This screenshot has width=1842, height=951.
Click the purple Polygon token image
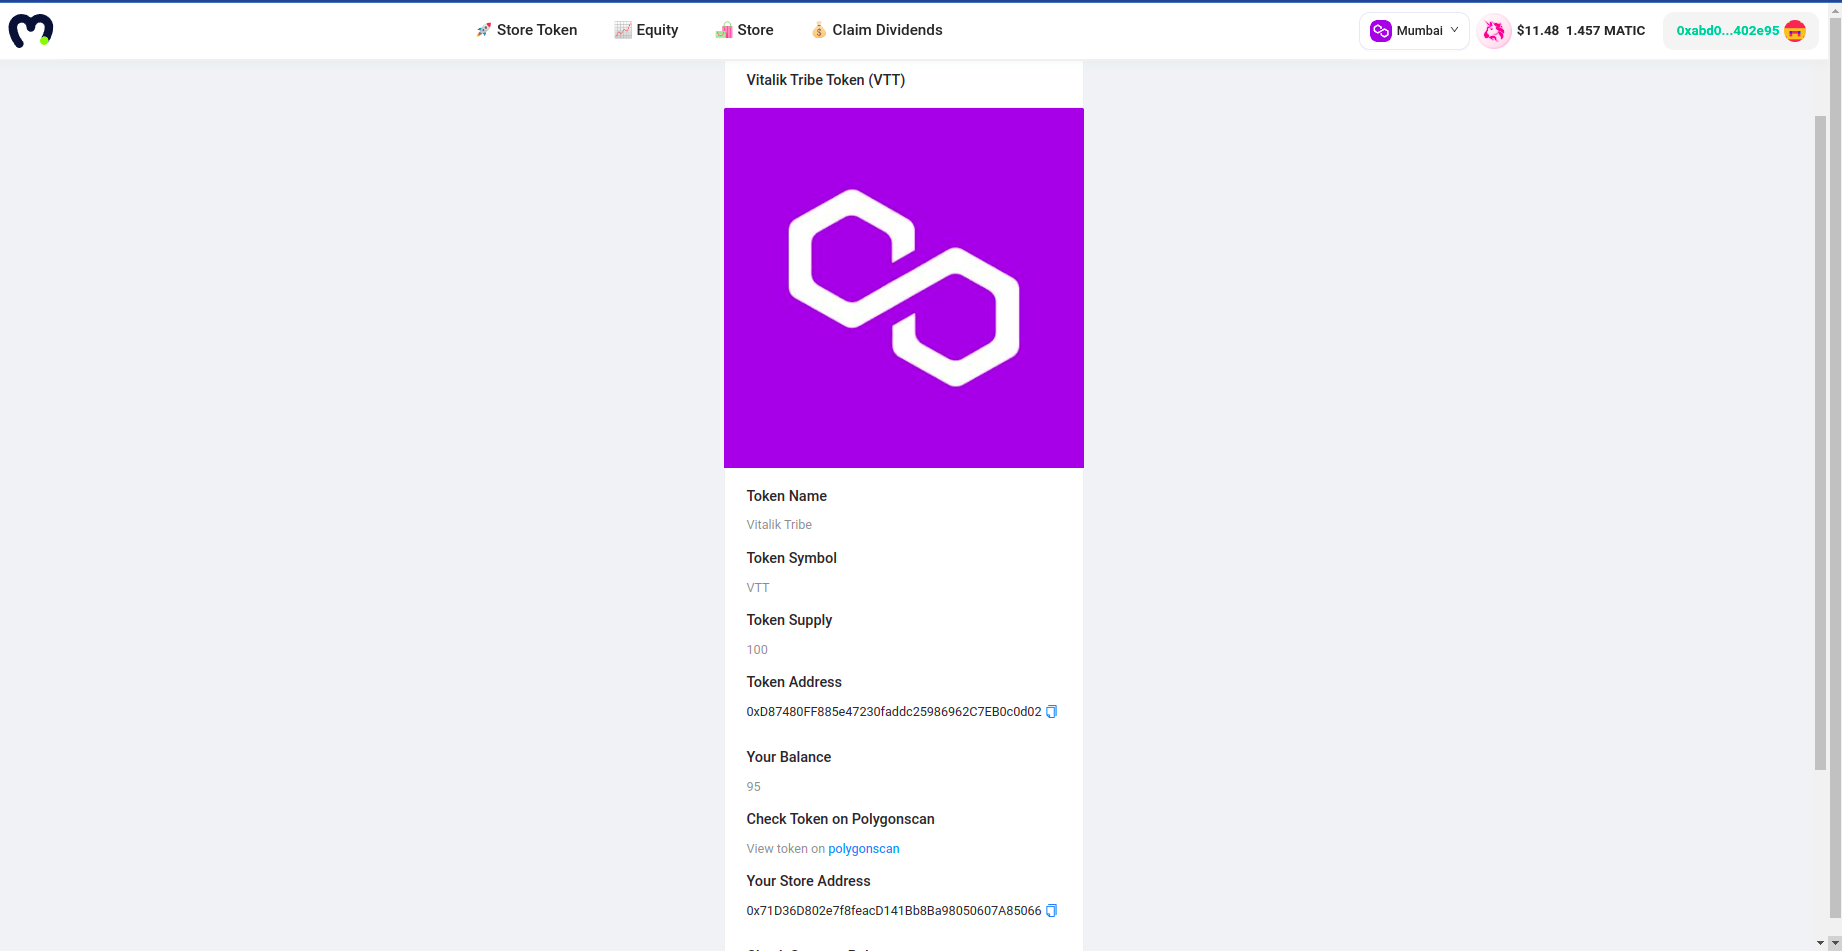pos(904,288)
